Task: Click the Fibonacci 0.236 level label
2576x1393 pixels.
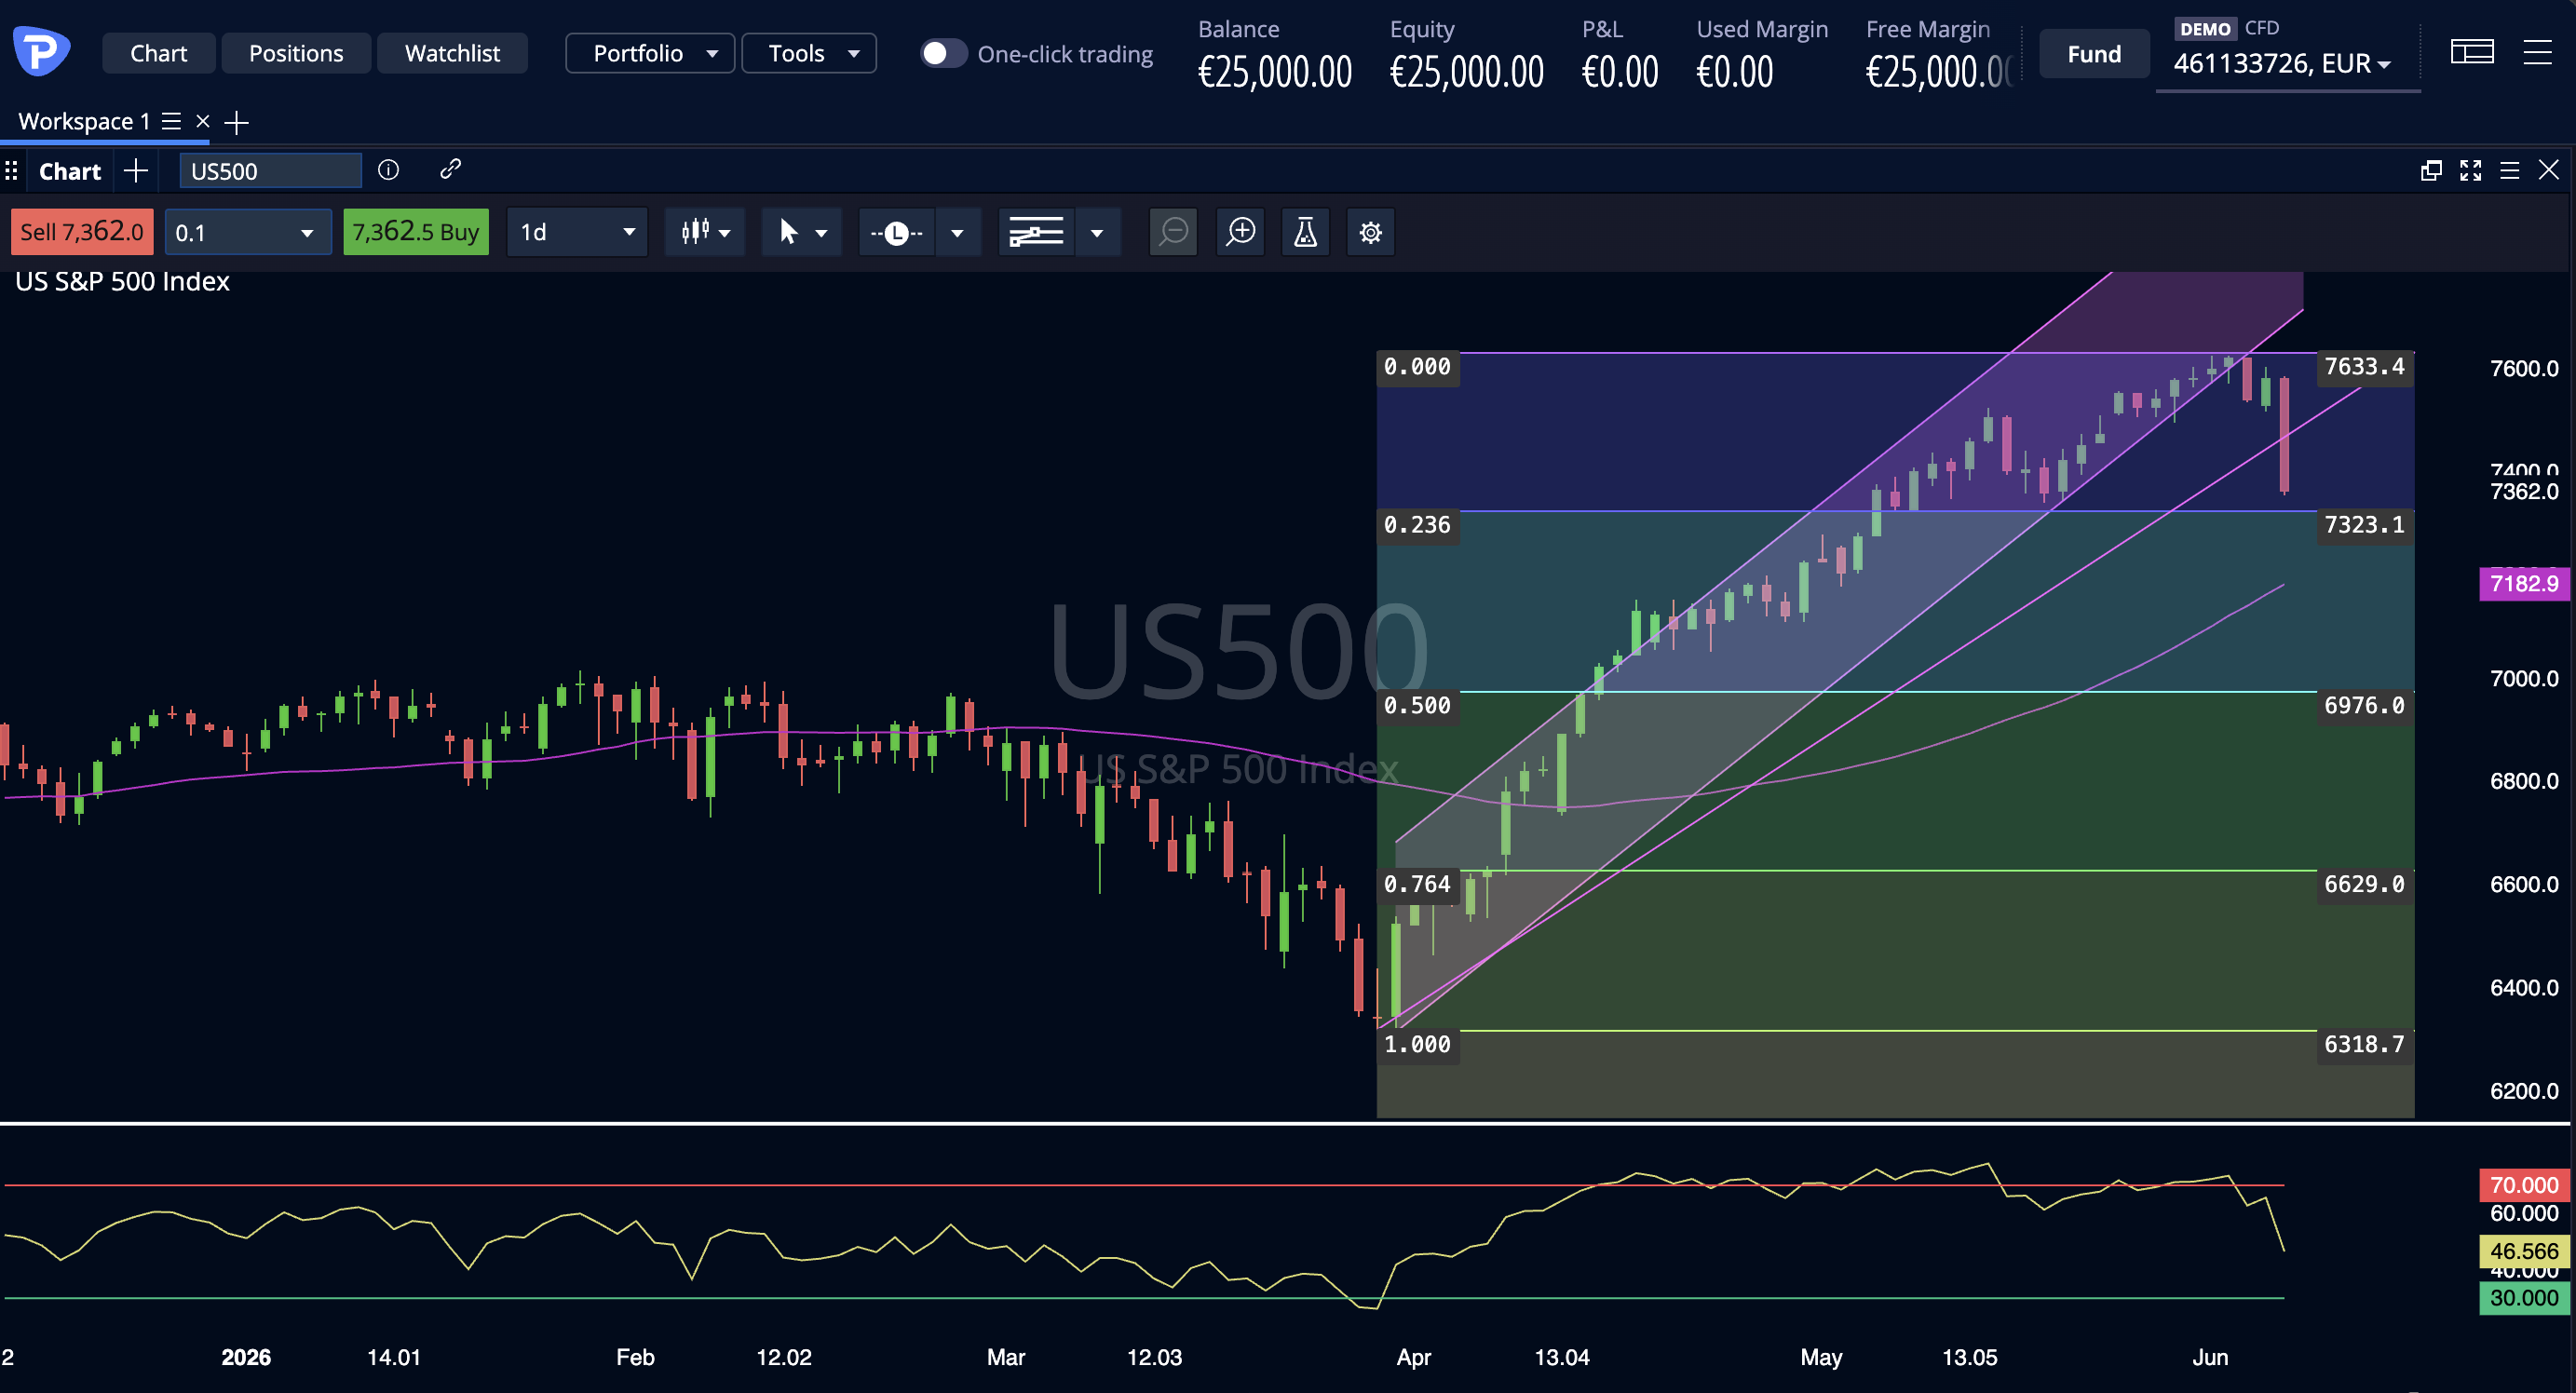Action: [x=1417, y=525]
